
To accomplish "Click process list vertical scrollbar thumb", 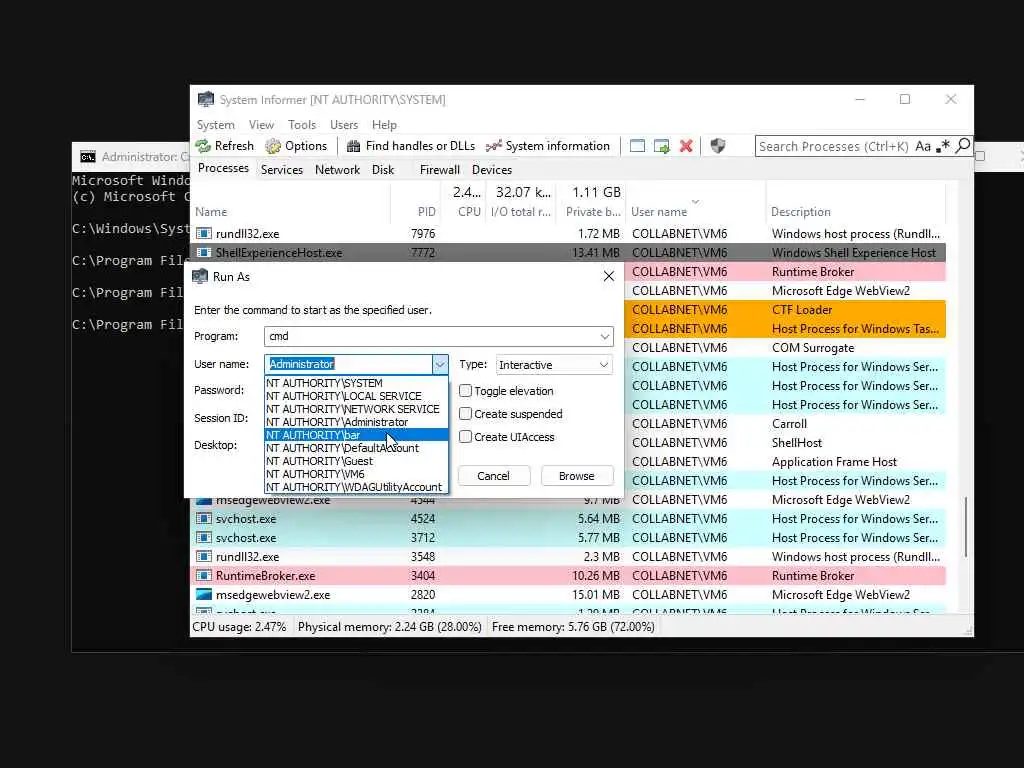I will click(x=965, y=526).
